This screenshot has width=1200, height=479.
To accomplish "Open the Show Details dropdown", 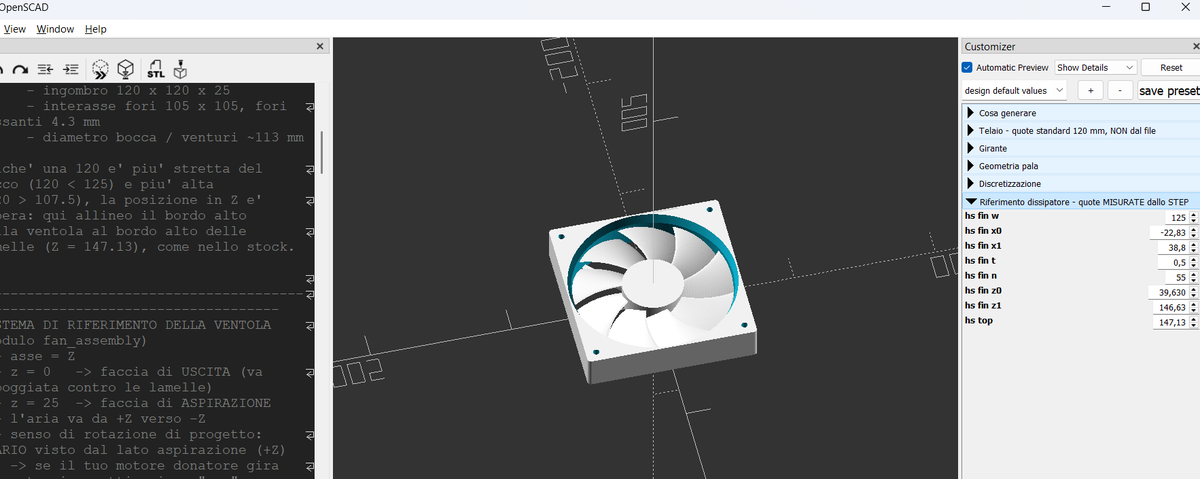I will coord(1096,67).
